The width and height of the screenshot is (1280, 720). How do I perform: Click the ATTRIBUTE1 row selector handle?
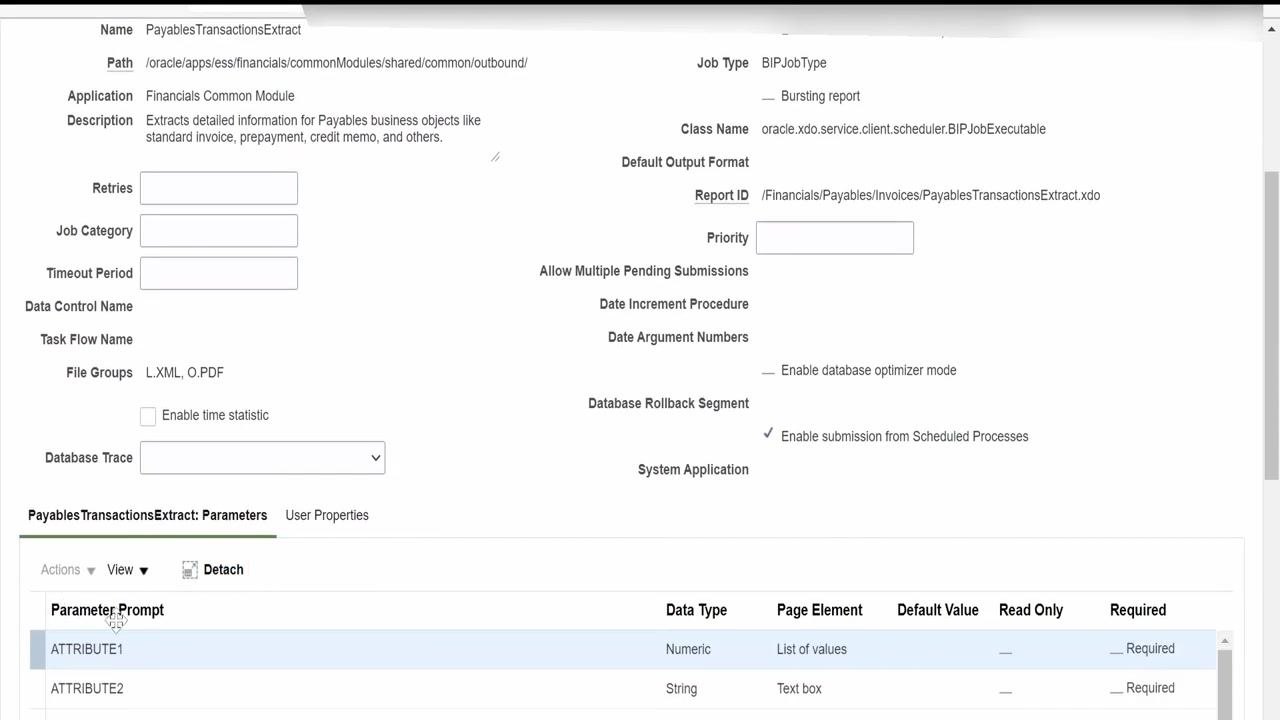click(x=37, y=649)
